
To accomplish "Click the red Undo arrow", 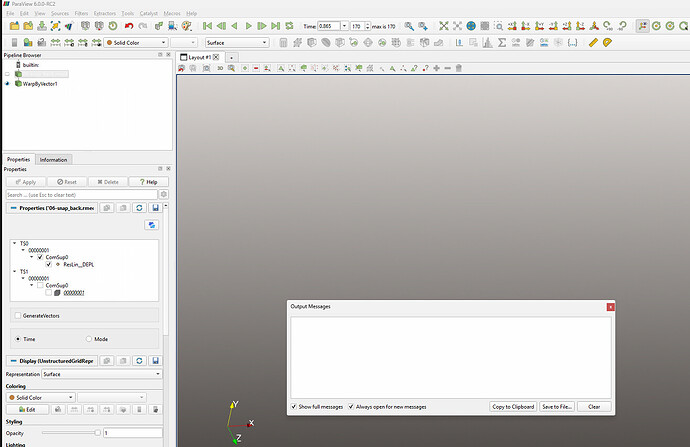I will point(128,26).
